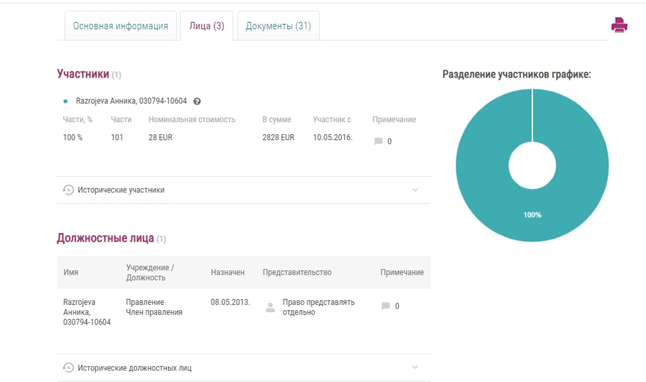Click the teal bullet beside the participant name

click(x=66, y=101)
